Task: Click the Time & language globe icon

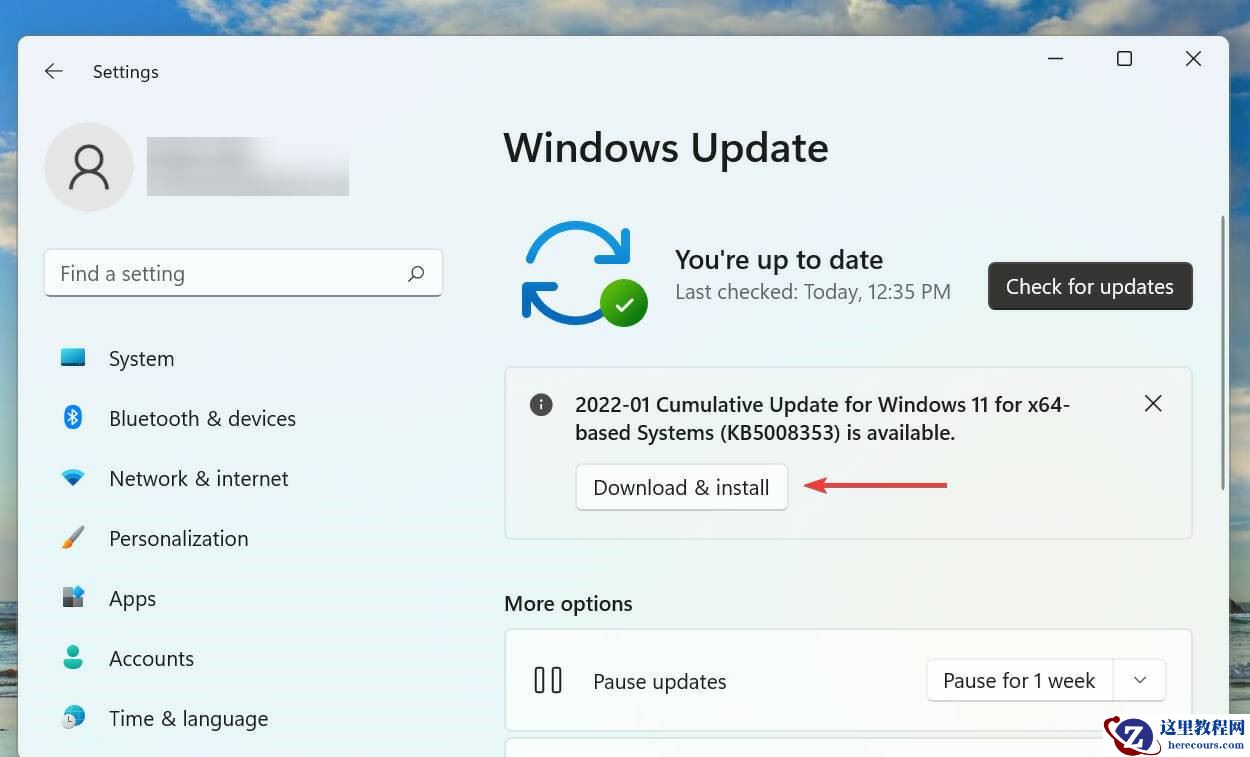Action: coord(73,717)
